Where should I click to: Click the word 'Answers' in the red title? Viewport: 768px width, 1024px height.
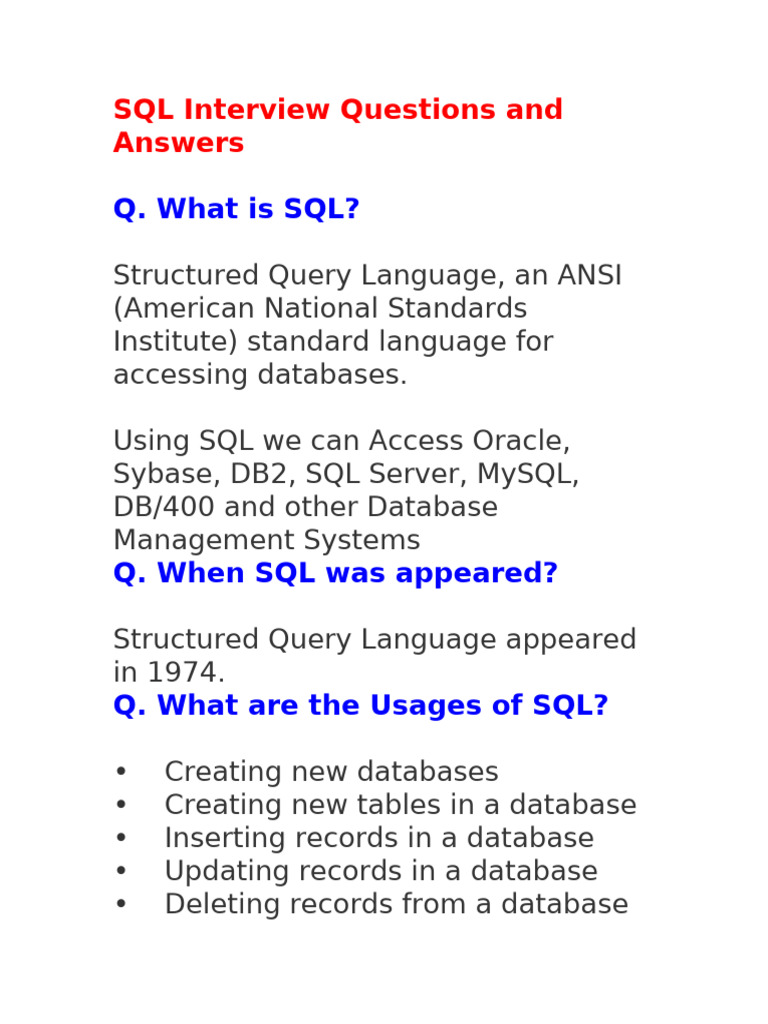[178, 143]
